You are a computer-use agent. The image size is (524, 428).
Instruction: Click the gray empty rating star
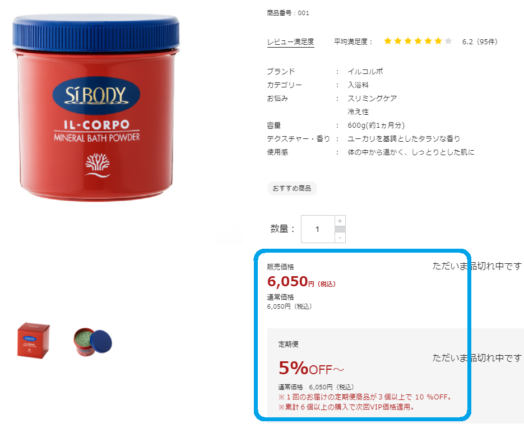[x=448, y=41]
